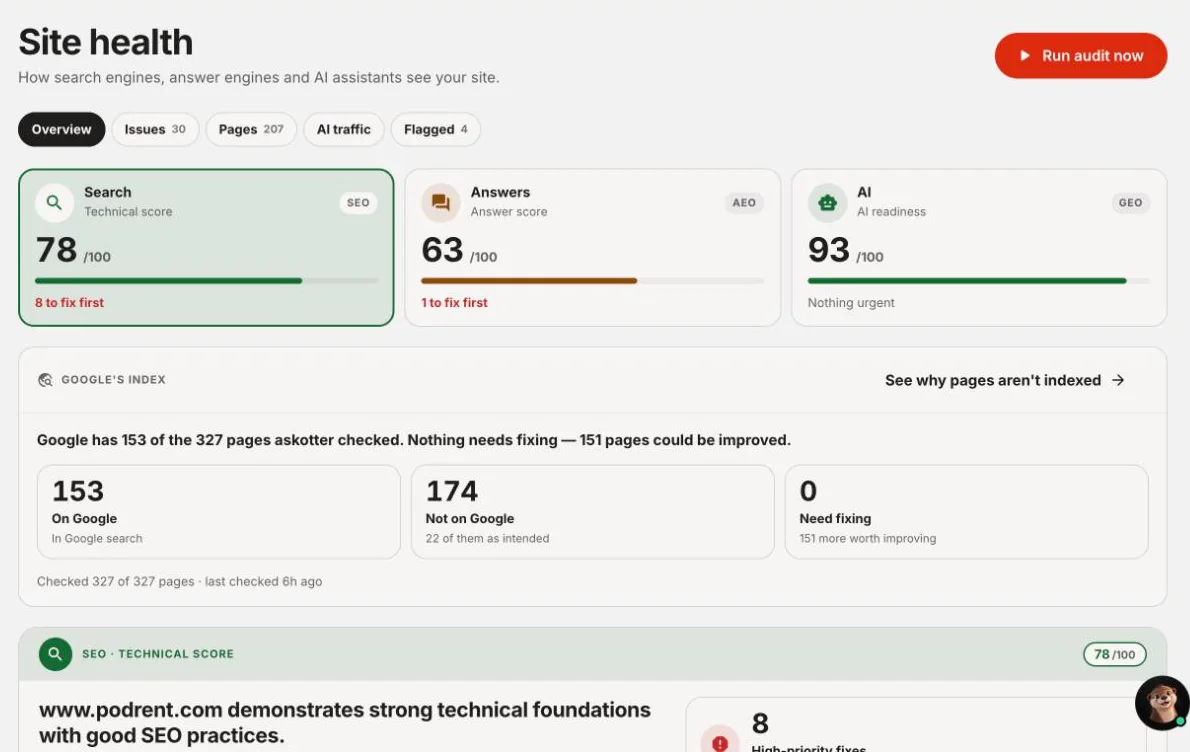
Task: Click the red alert icon by High-priority fixes
Action: [x=719, y=743]
